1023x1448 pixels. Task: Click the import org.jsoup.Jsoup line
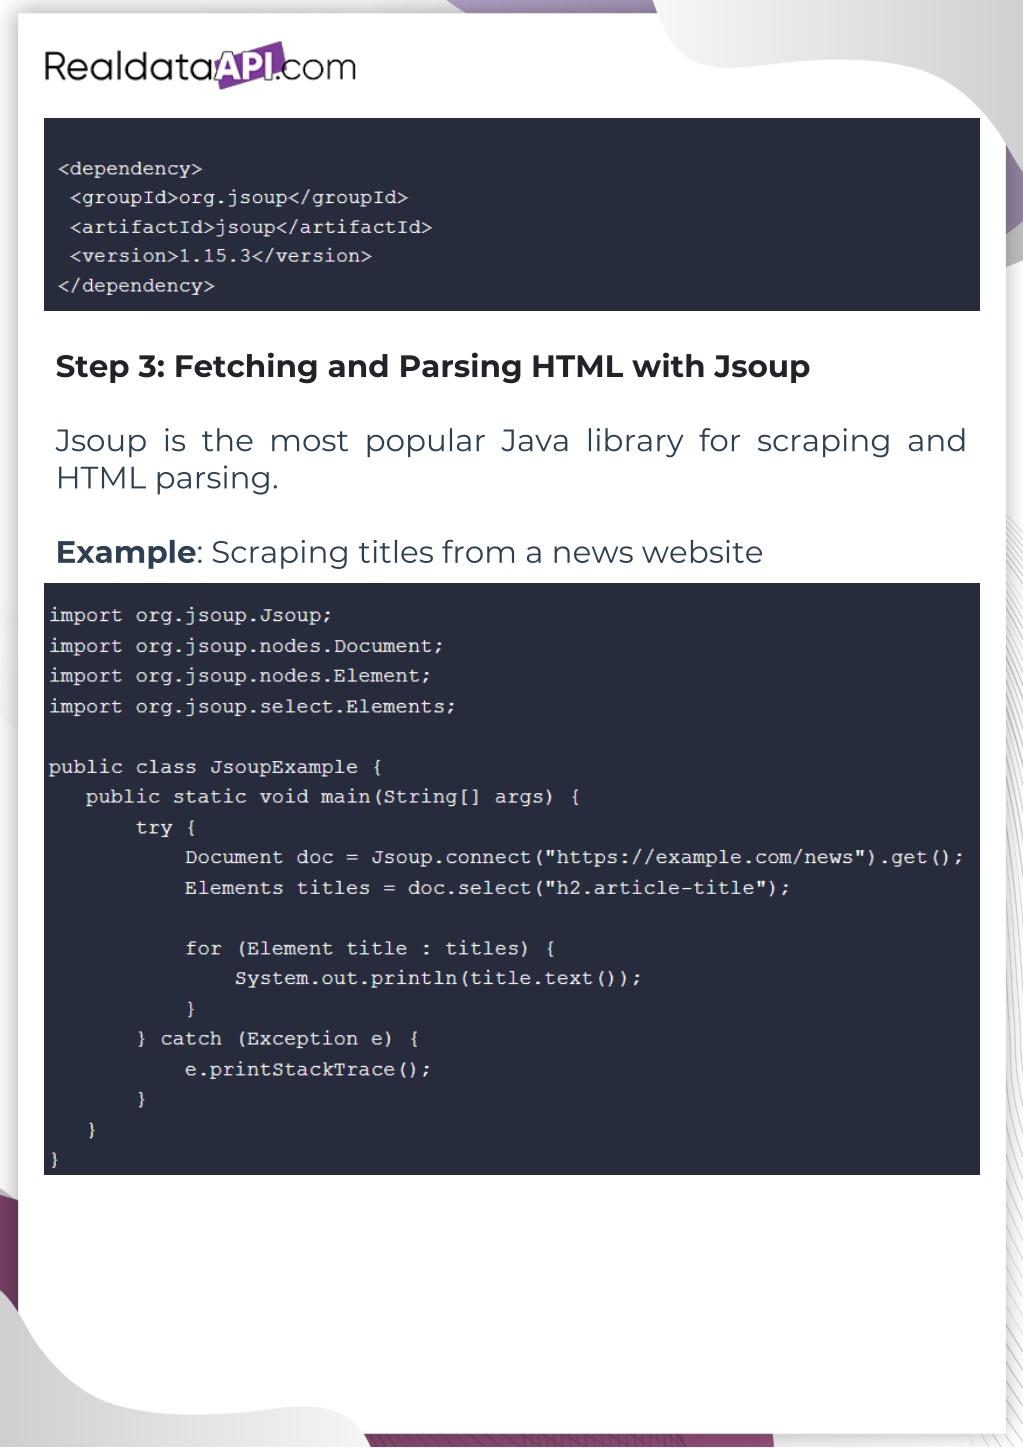[x=190, y=616]
